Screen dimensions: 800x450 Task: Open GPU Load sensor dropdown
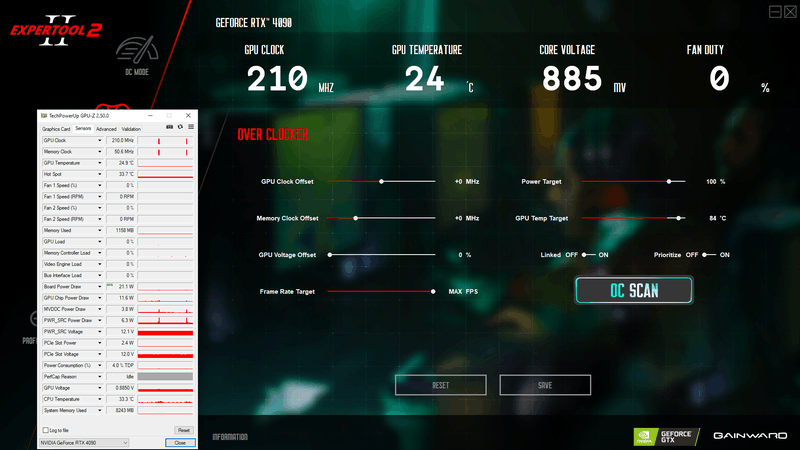(x=99, y=241)
